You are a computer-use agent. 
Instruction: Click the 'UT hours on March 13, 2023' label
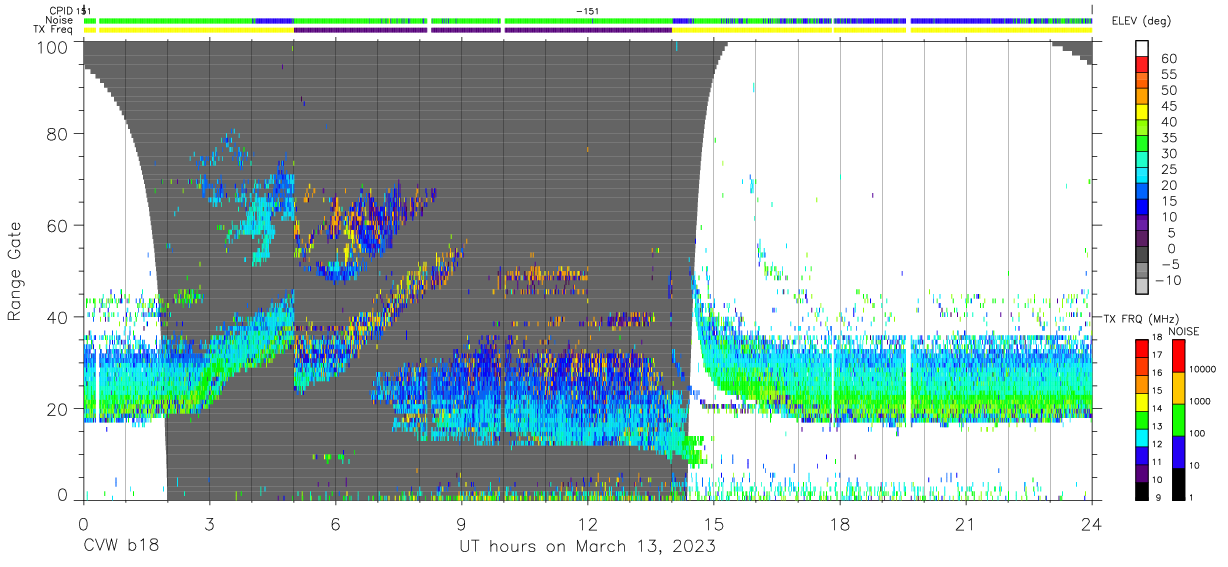587,548
